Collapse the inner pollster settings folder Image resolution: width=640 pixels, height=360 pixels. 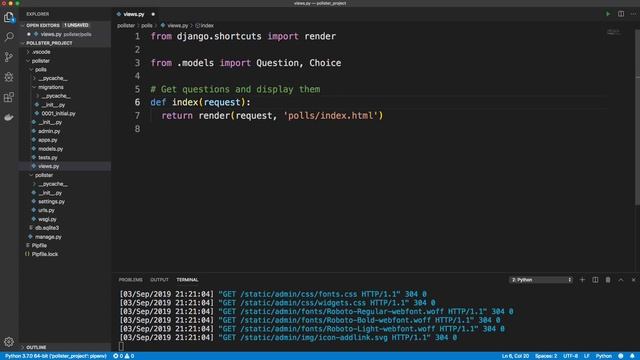(x=44, y=175)
